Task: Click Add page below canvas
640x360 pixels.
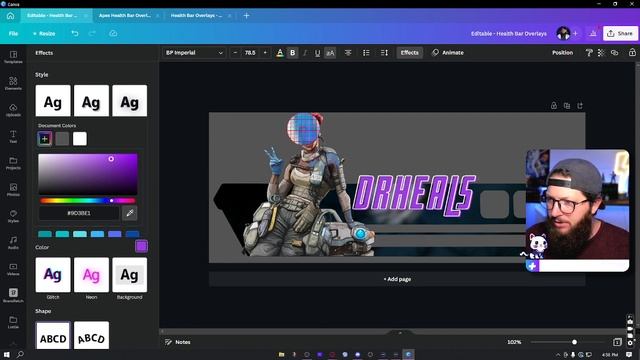Action: (397, 279)
